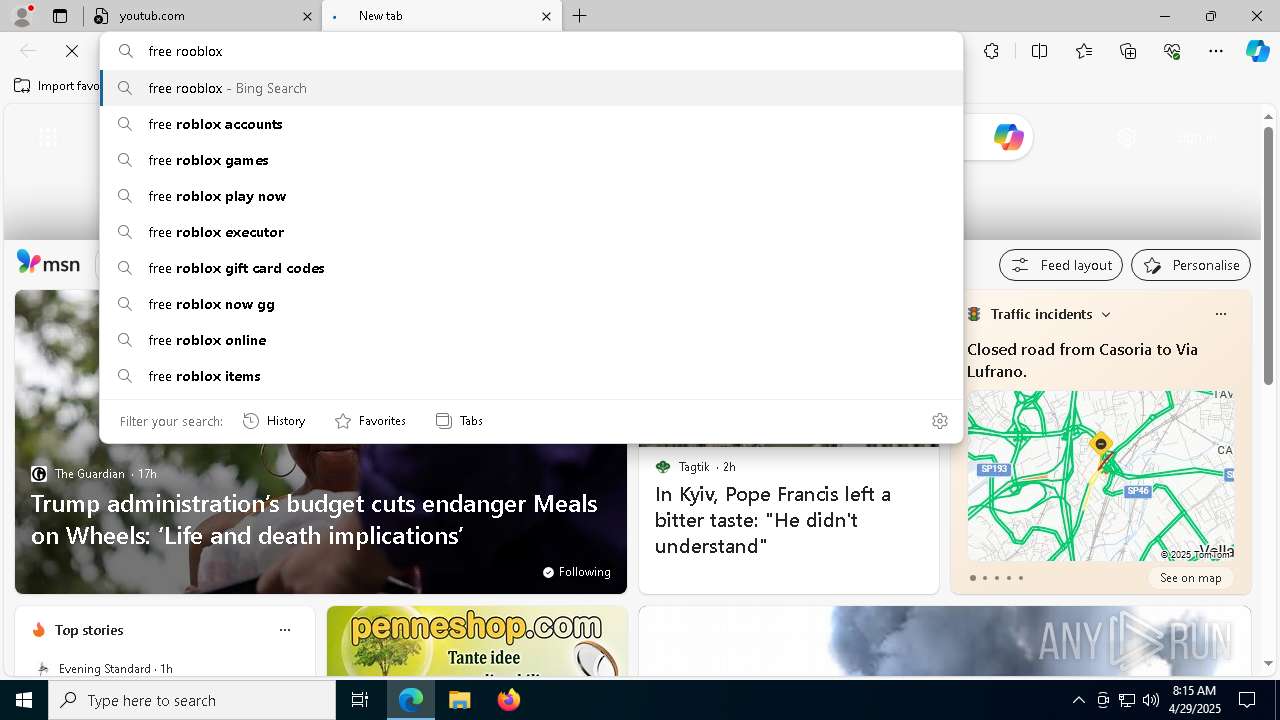Click the network icon in system tray
The width and height of the screenshot is (1280, 720).
(x=1127, y=700)
